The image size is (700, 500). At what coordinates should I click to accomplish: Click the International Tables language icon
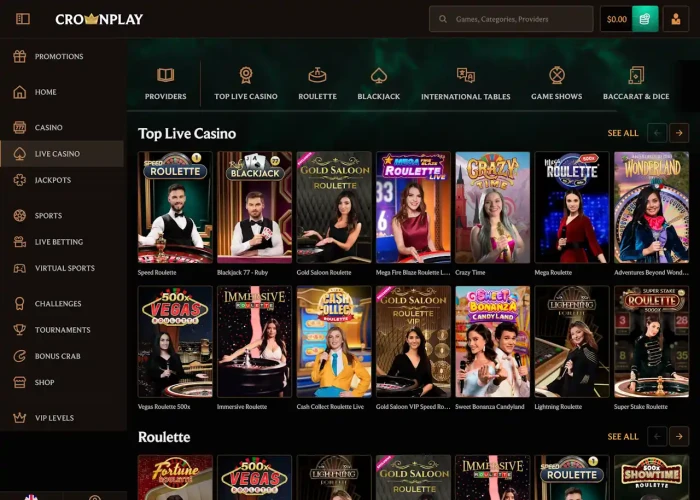(466, 75)
